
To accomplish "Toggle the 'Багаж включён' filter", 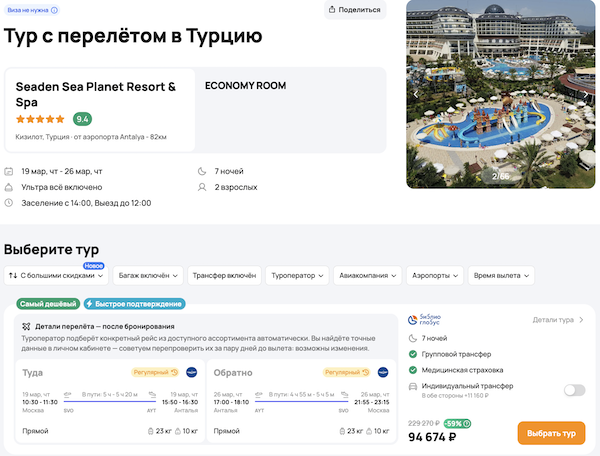I will tap(149, 275).
